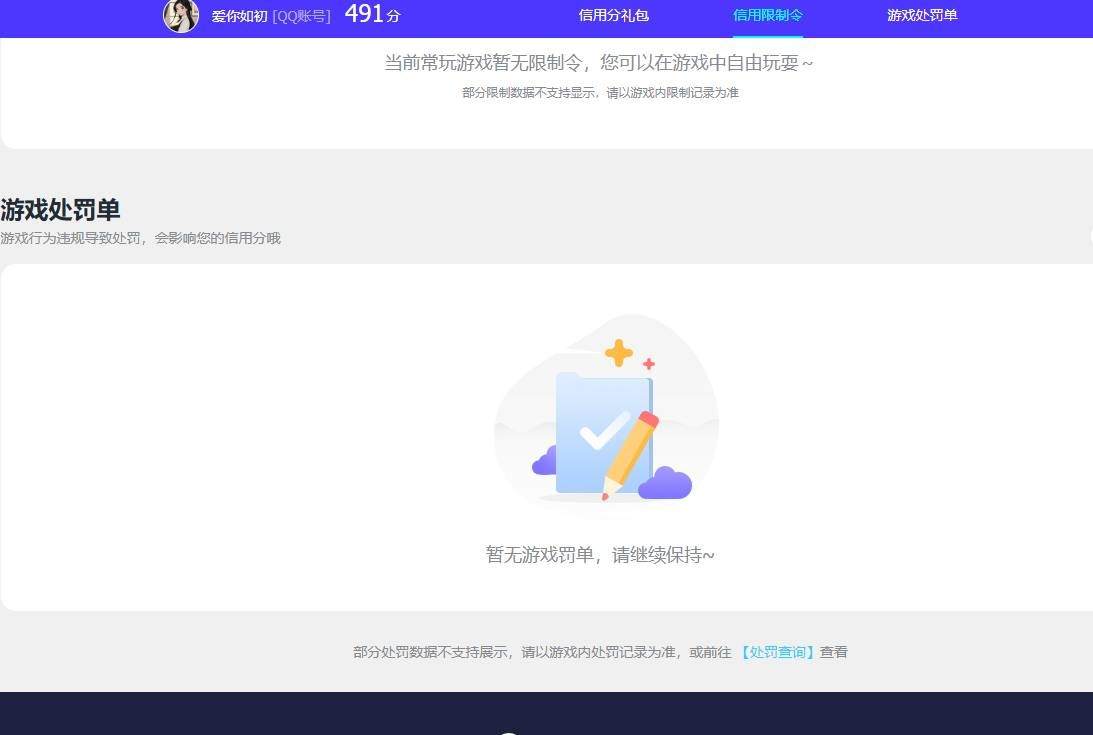This screenshot has width=1093, height=735.
Task: Click note 部分限制数据不支持显示
Action: click(x=528, y=93)
